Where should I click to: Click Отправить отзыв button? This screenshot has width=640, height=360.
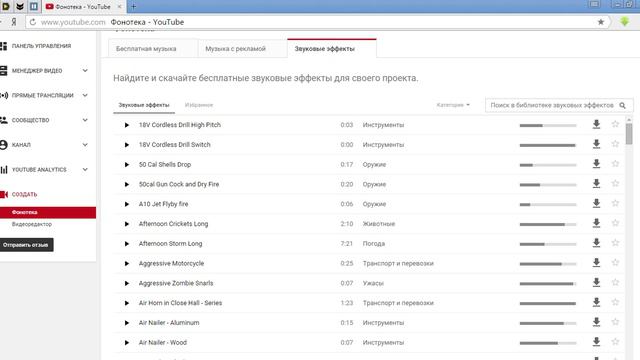[26, 245]
